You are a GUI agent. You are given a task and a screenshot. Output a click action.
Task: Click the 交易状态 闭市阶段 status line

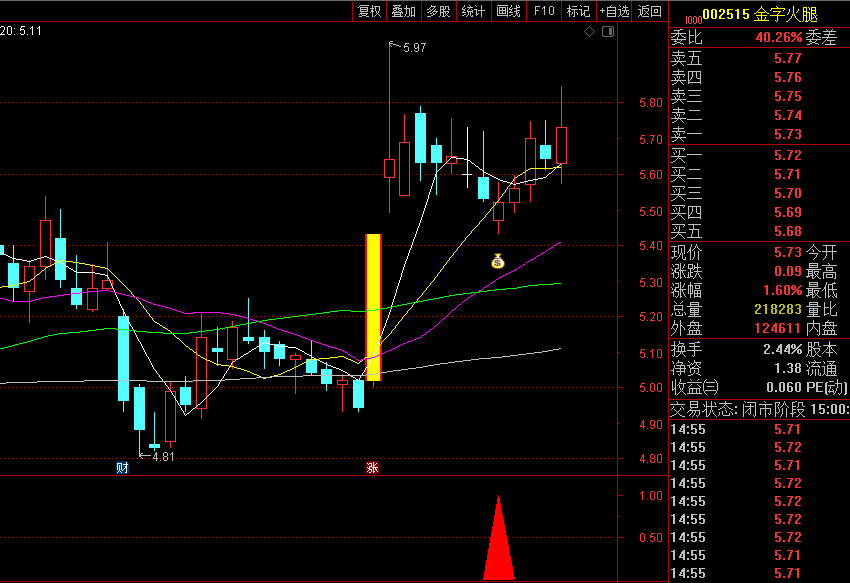pos(759,409)
